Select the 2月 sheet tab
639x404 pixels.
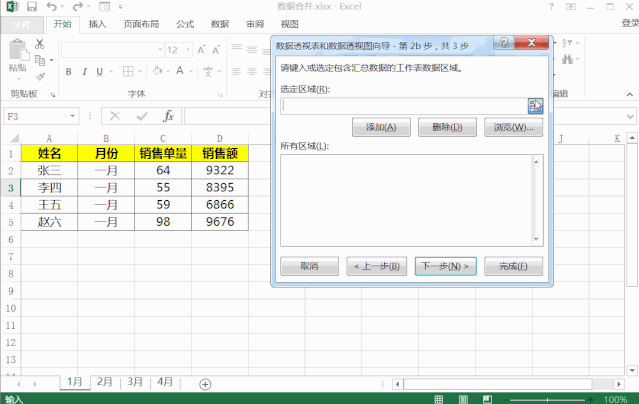[105, 382]
